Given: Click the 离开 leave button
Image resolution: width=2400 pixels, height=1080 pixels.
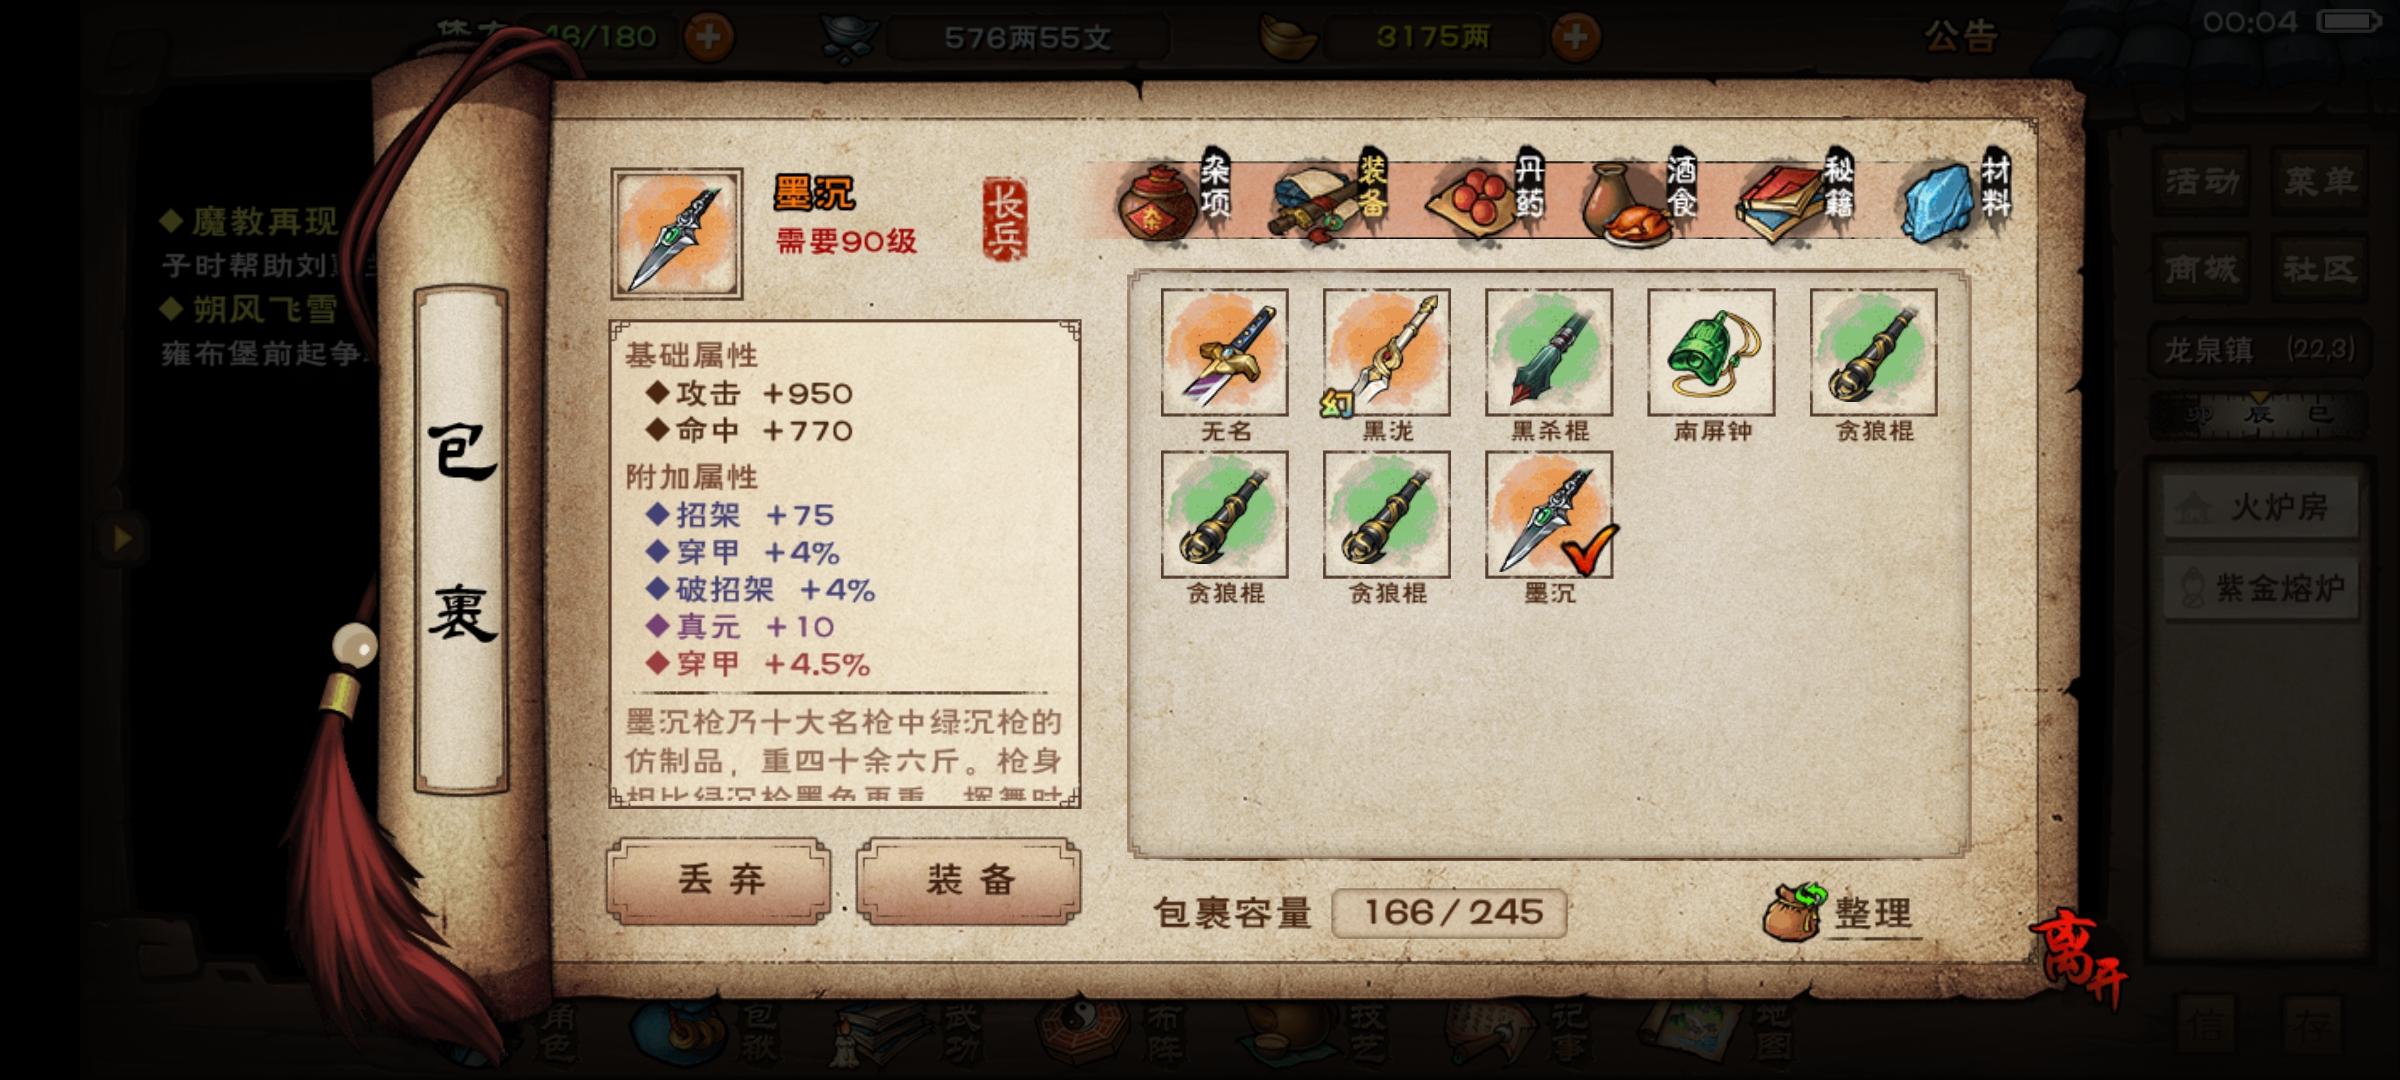Looking at the screenshot, I should point(2078,960).
